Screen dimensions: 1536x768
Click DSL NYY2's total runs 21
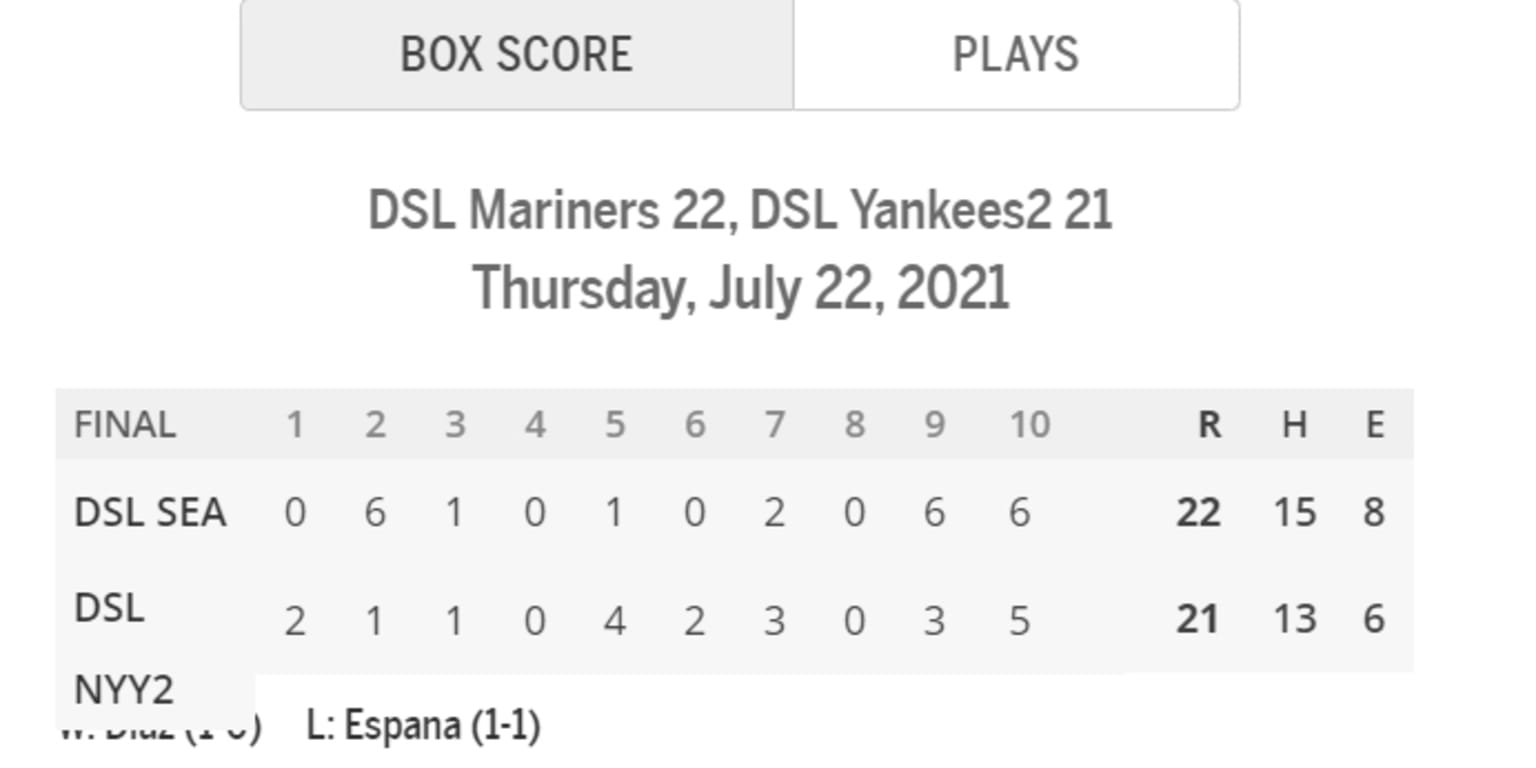pyautogui.click(x=1198, y=620)
